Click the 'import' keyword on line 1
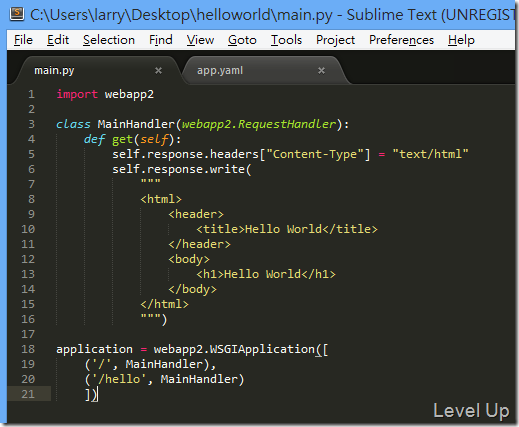This screenshot has width=519, height=427. point(77,94)
